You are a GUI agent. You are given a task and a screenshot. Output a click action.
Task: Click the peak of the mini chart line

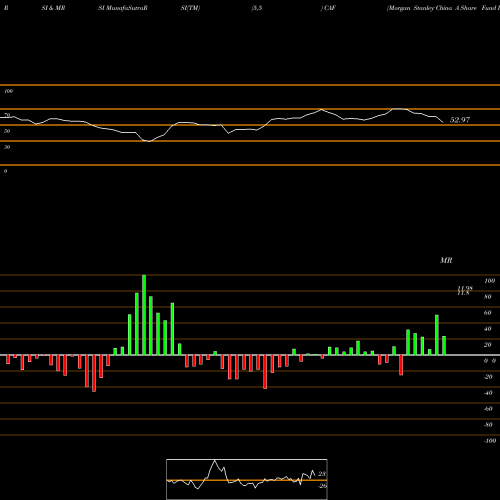tap(215, 460)
